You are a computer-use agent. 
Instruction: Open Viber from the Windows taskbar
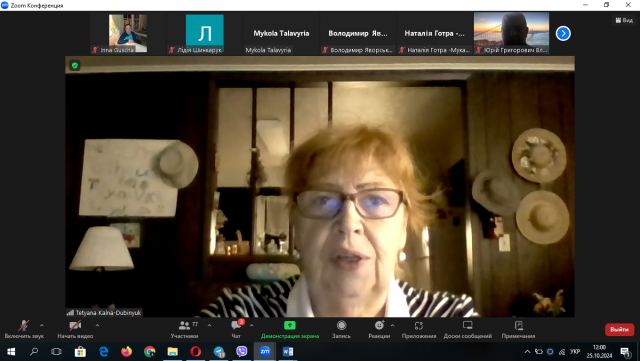click(x=242, y=351)
